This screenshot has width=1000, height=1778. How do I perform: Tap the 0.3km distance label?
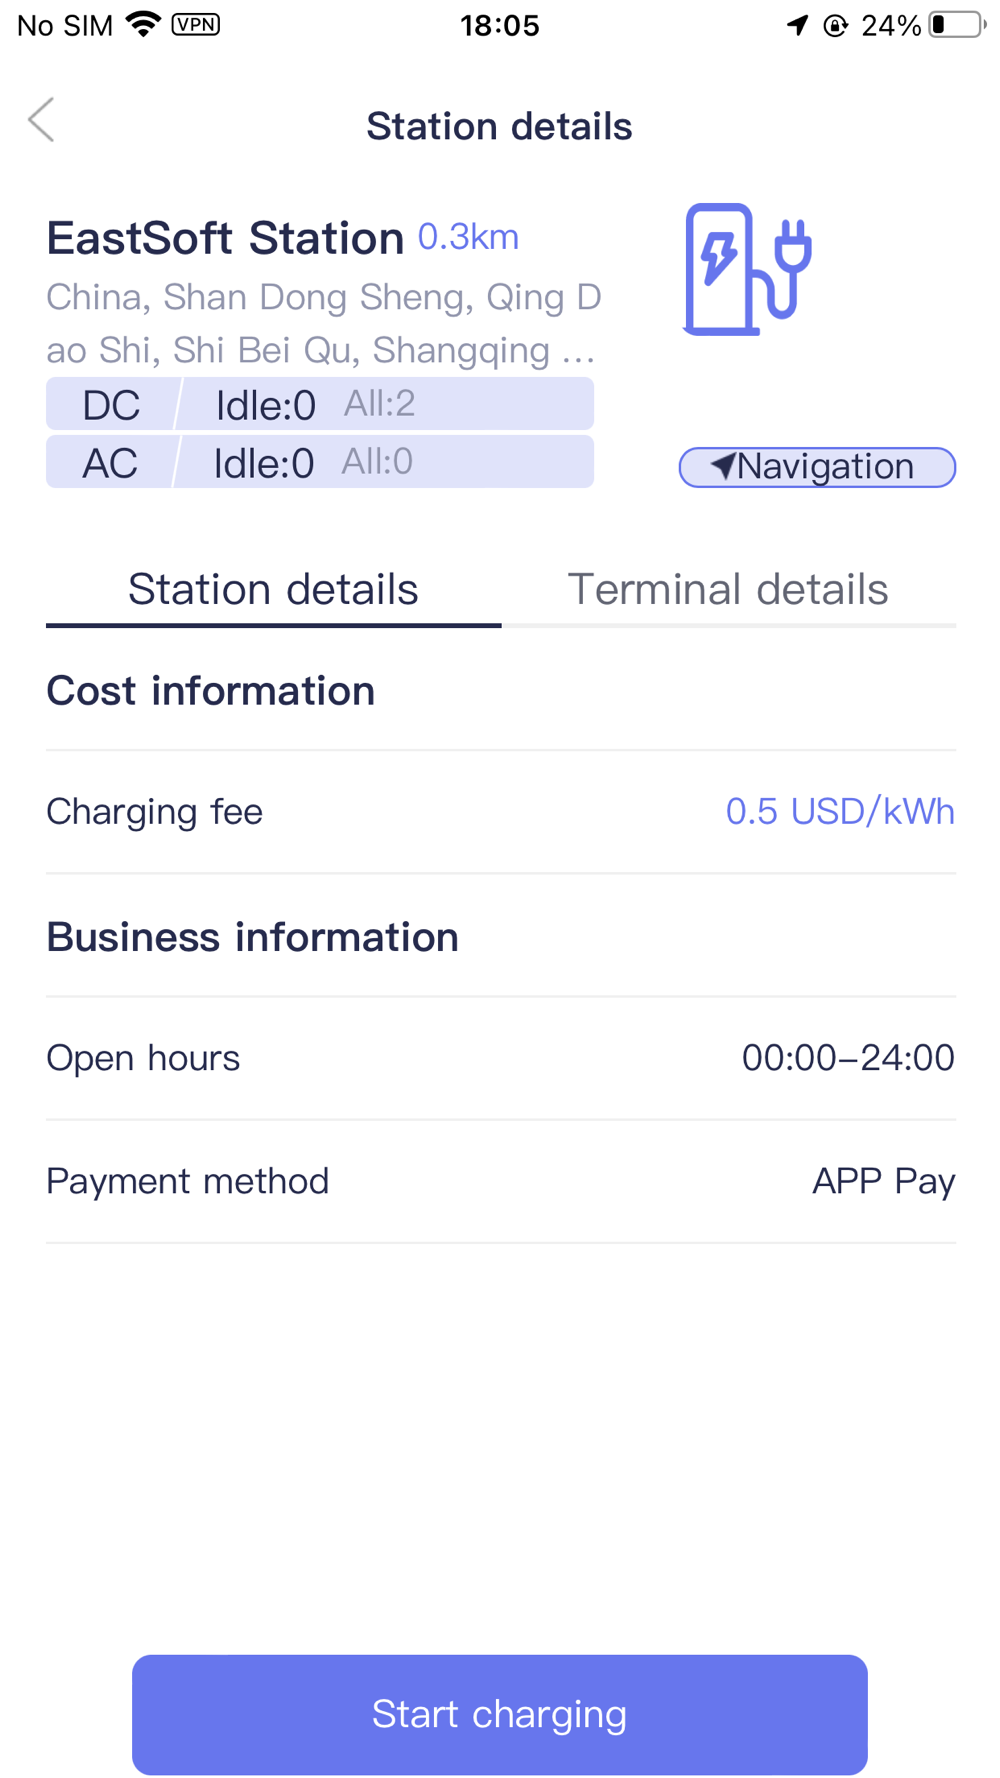(468, 237)
